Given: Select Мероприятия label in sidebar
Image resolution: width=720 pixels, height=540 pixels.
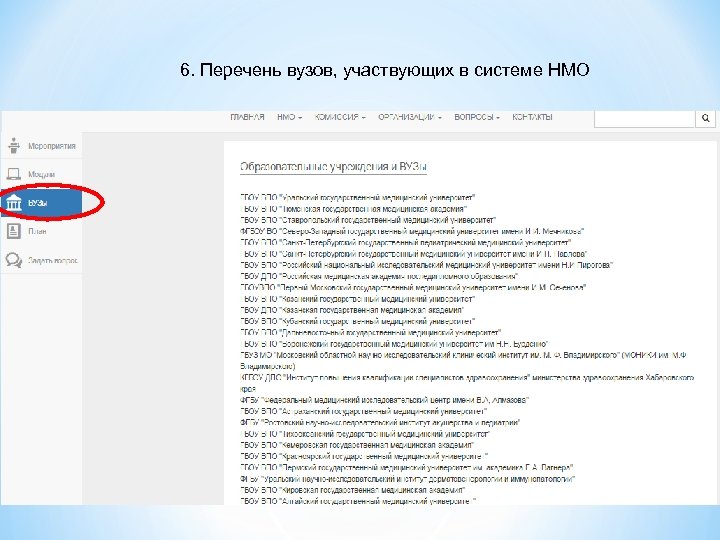Looking at the screenshot, I should (51, 146).
